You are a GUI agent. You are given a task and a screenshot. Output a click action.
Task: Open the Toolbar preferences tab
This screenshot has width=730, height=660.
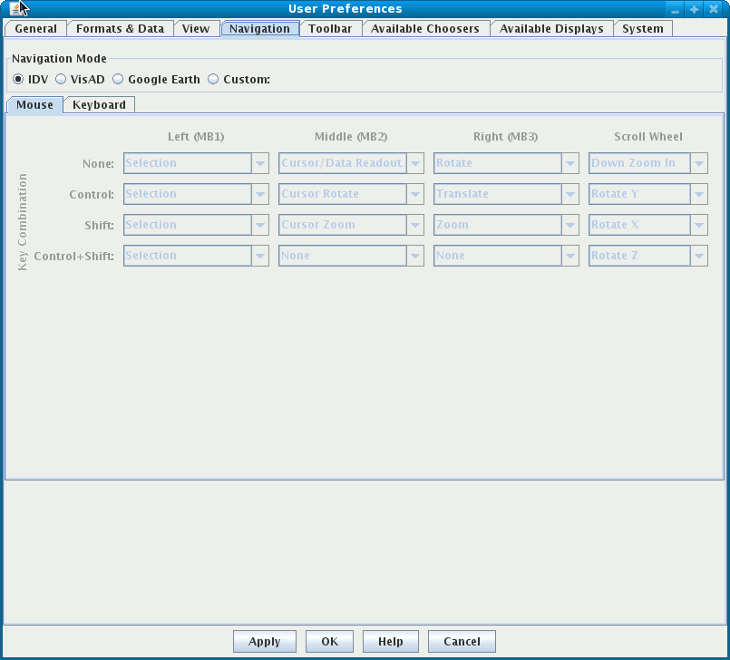point(330,29)
